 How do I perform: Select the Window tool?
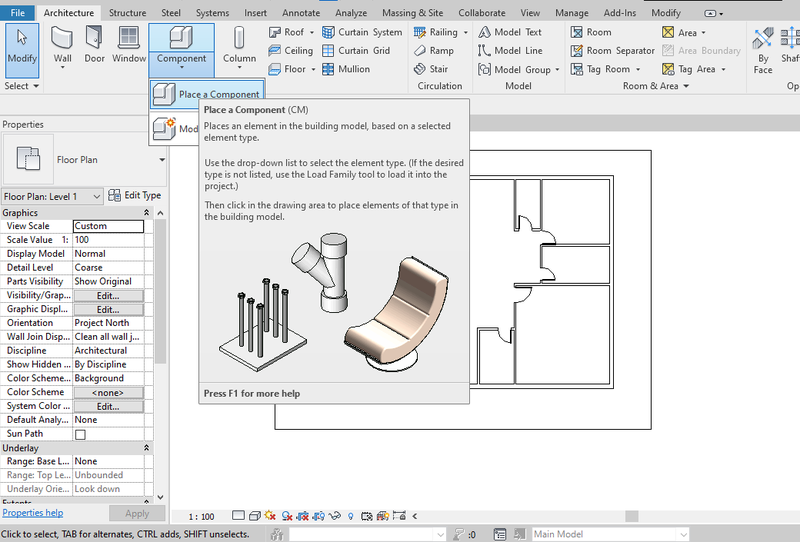tap(129, 45)
